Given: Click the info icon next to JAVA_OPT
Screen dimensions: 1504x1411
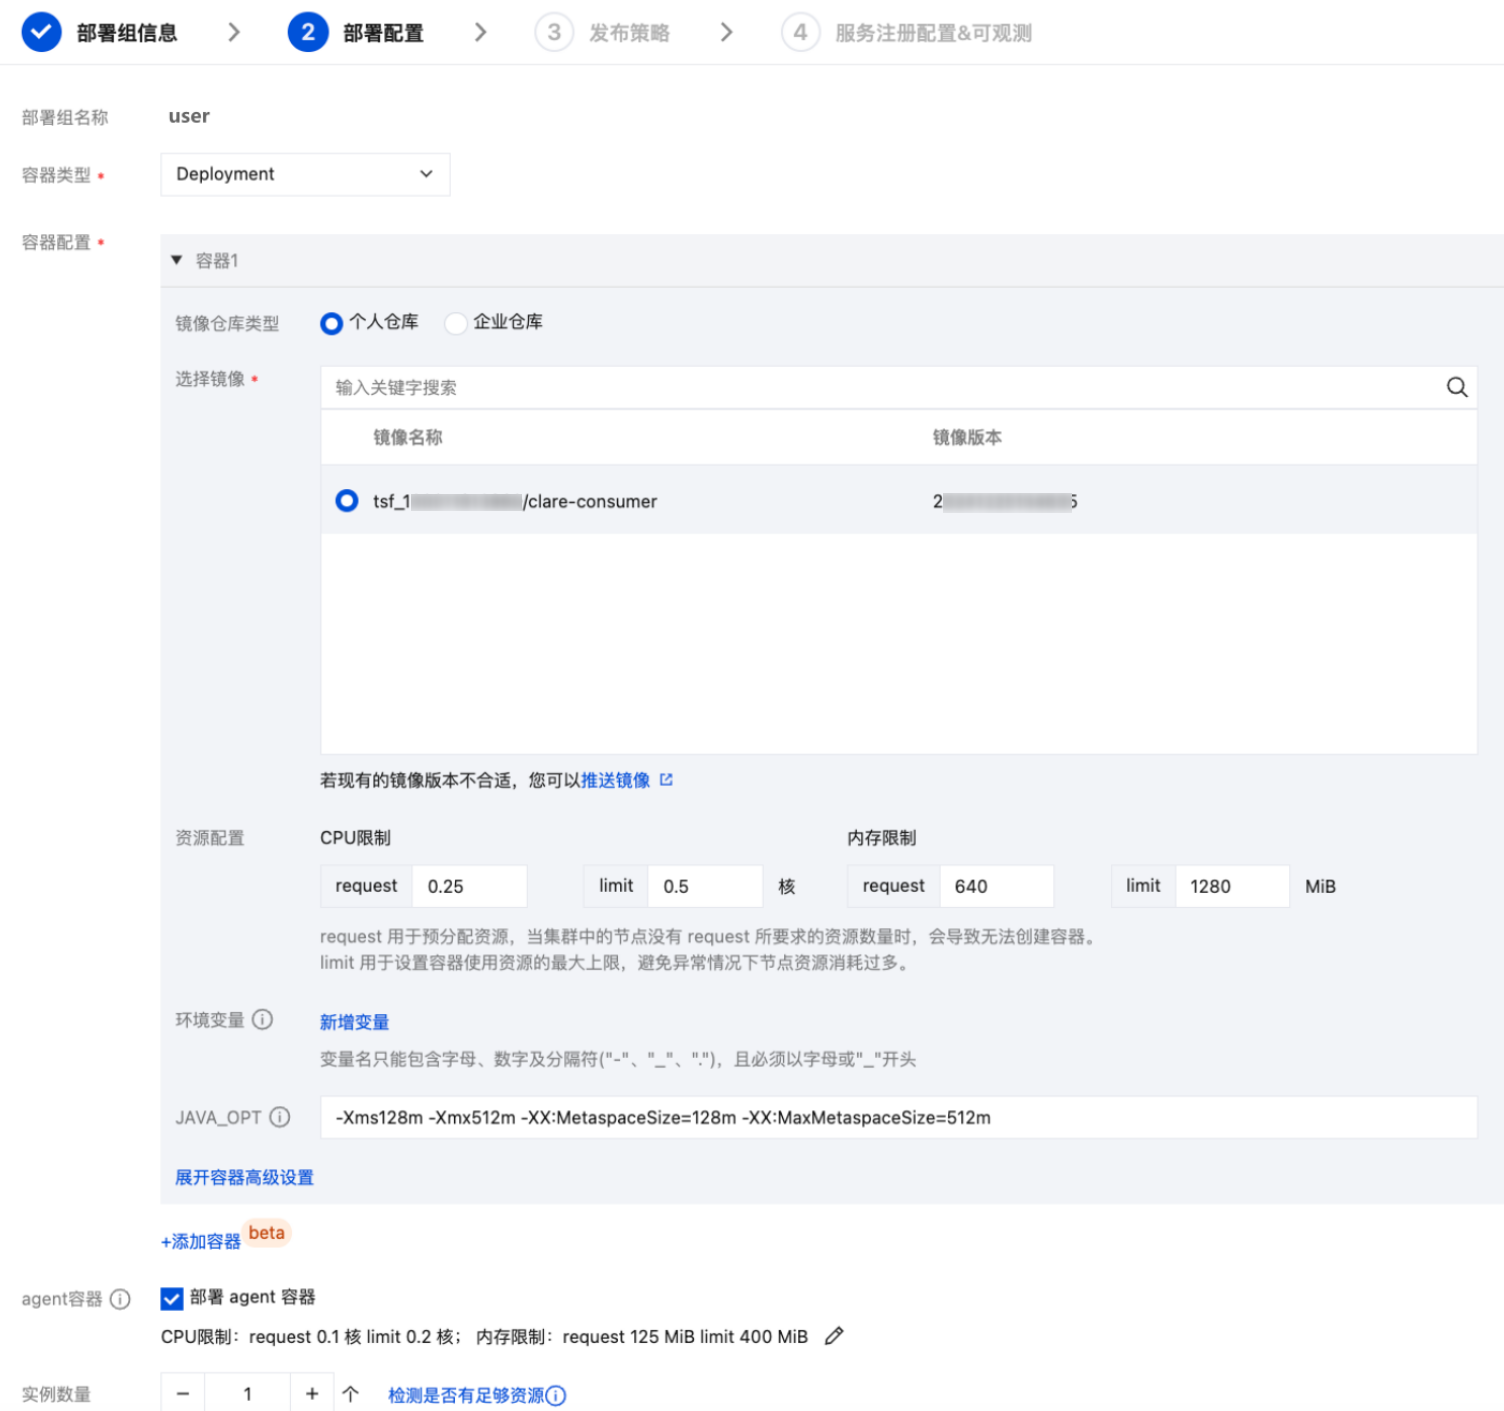Looking at the screenshot, I should 280,1117.
